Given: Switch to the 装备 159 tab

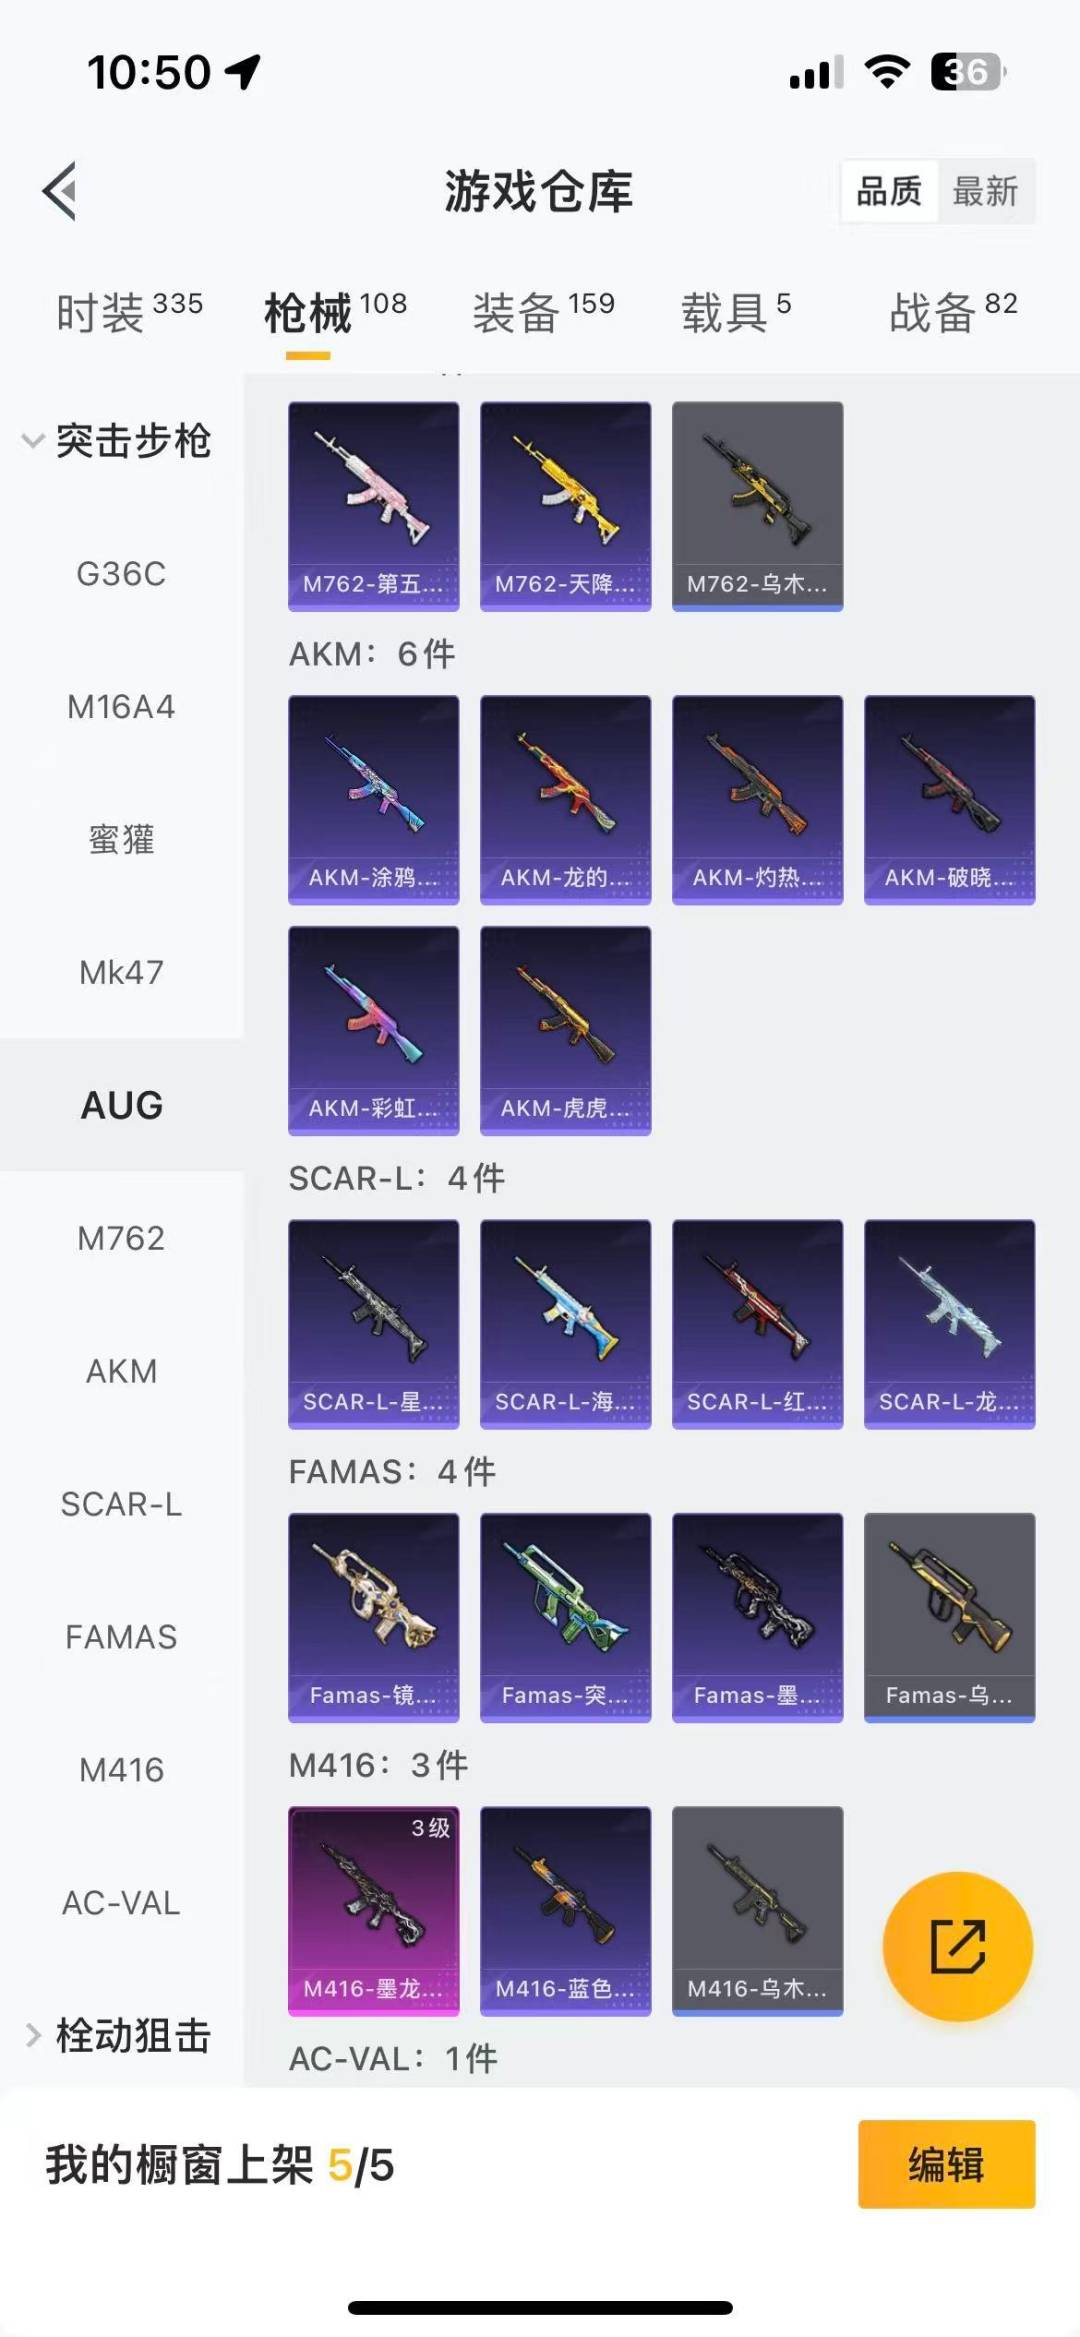Looking at the screenshot, I should point(543,312).
